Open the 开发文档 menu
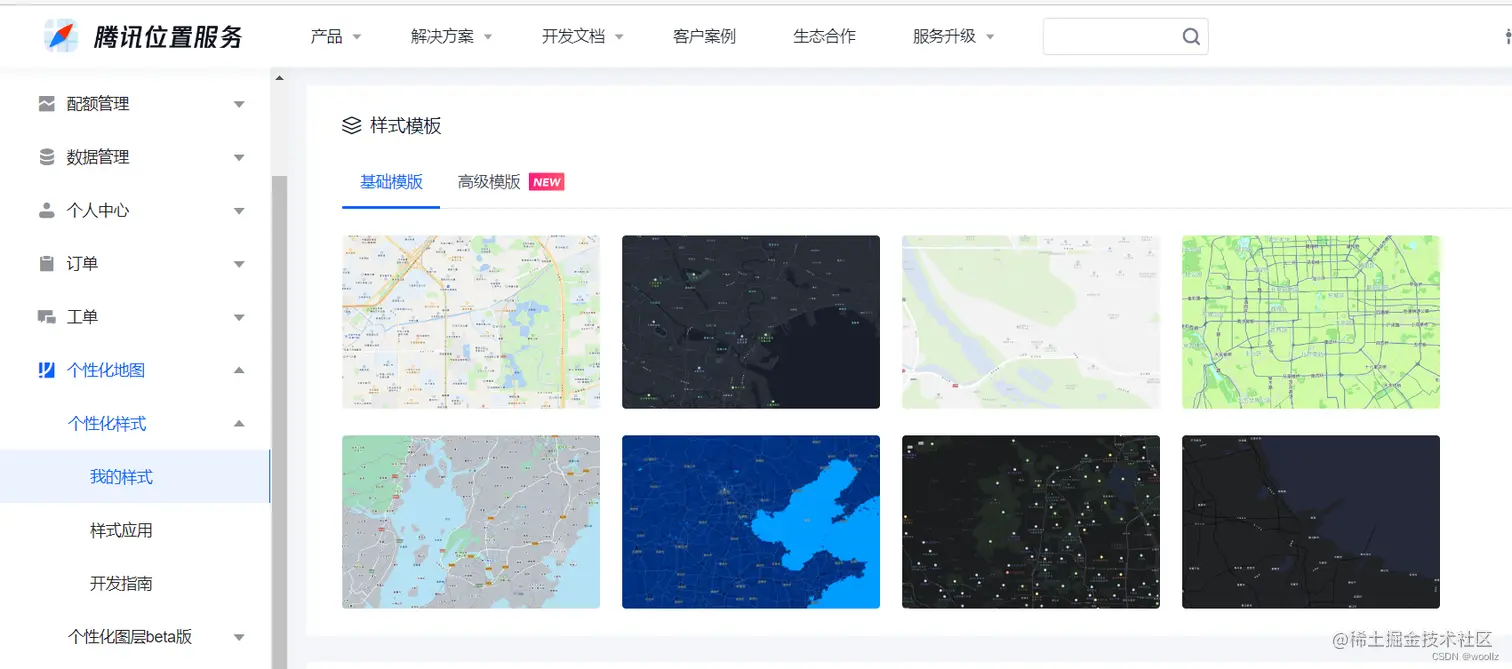Viewport: 1512px width, 669px height. (573, 35)
